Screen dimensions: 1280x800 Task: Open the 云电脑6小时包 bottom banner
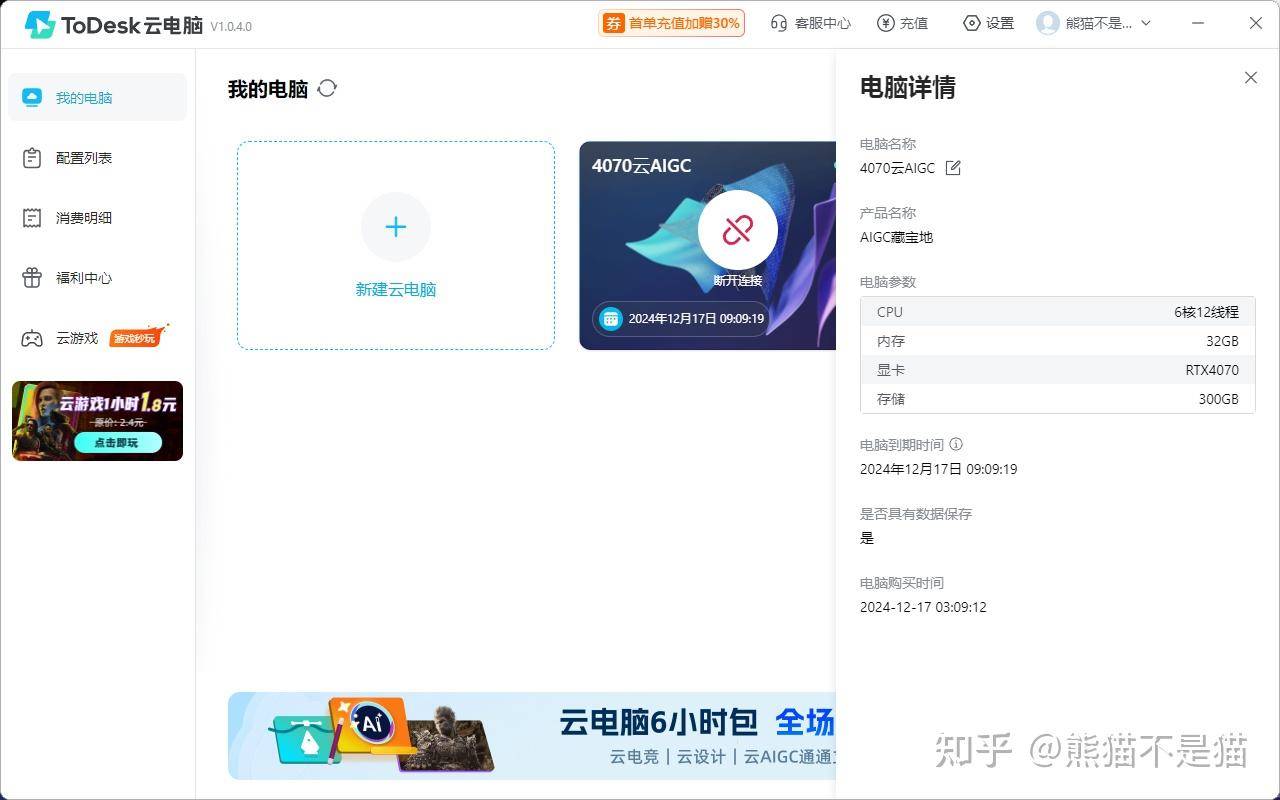point(532,736)
